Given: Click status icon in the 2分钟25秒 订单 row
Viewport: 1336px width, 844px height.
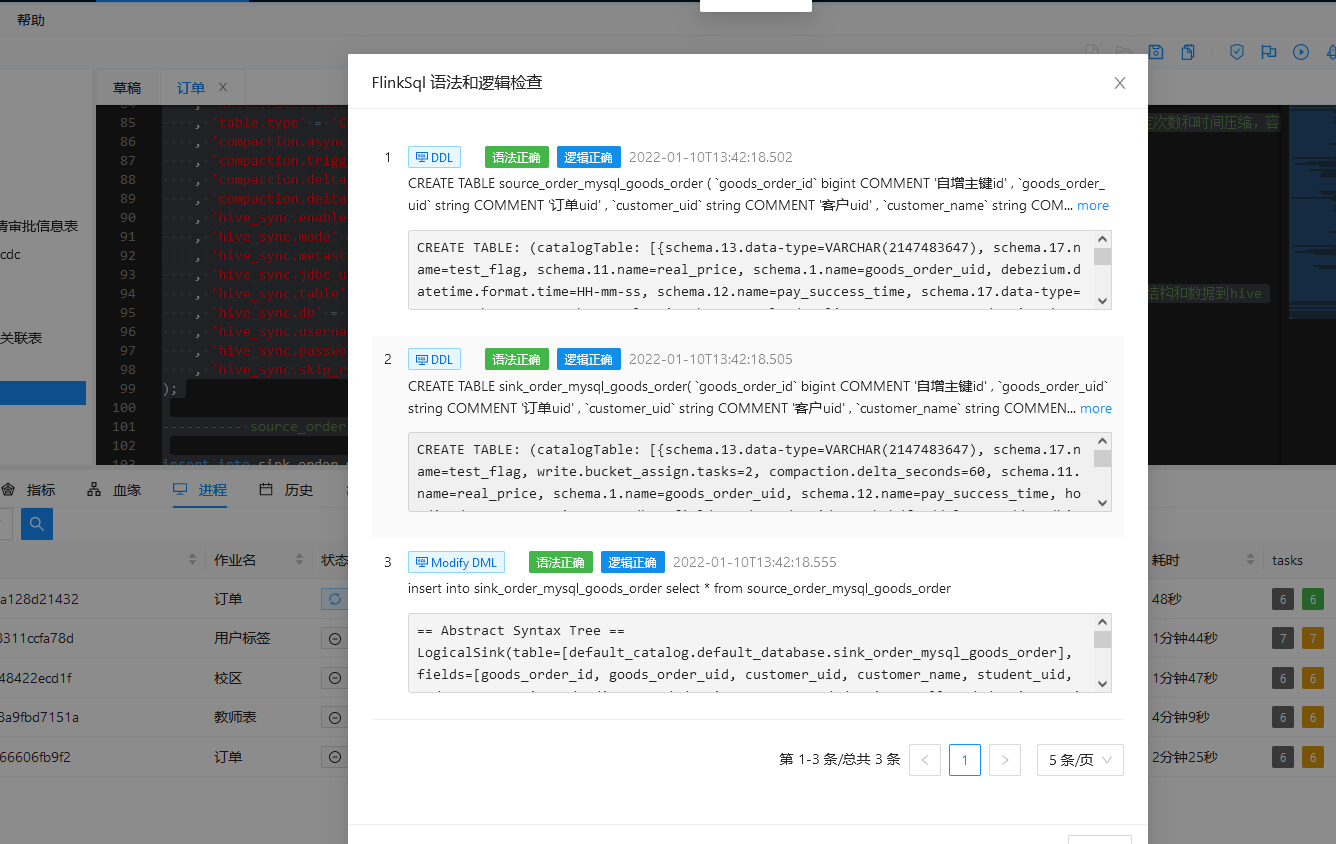Looking at the screenshot, I should point(335,757).
